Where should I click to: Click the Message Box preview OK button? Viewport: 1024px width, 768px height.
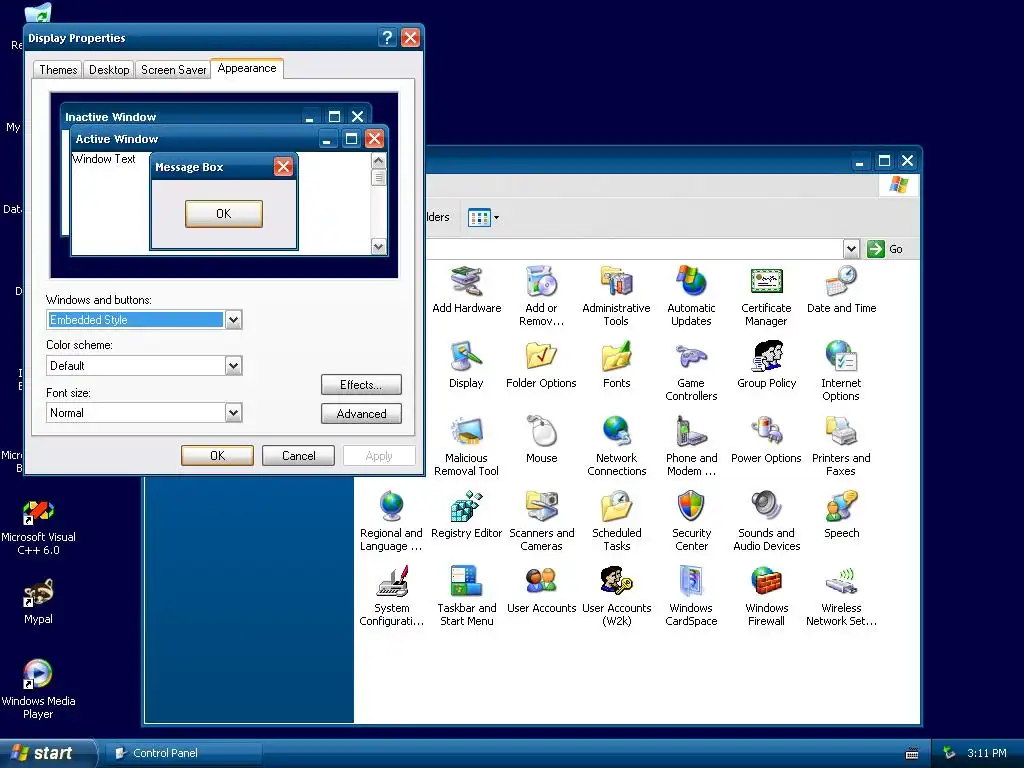[x=224, y=214]
